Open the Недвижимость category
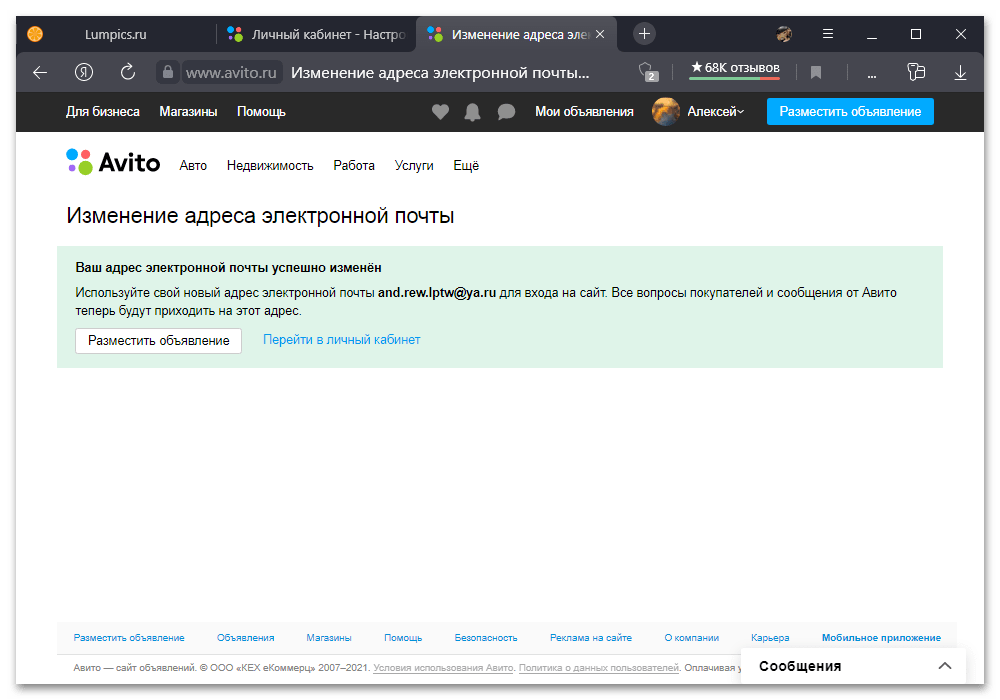The image size is (1000, 700). pyautogui.click(x=270, y=166)
